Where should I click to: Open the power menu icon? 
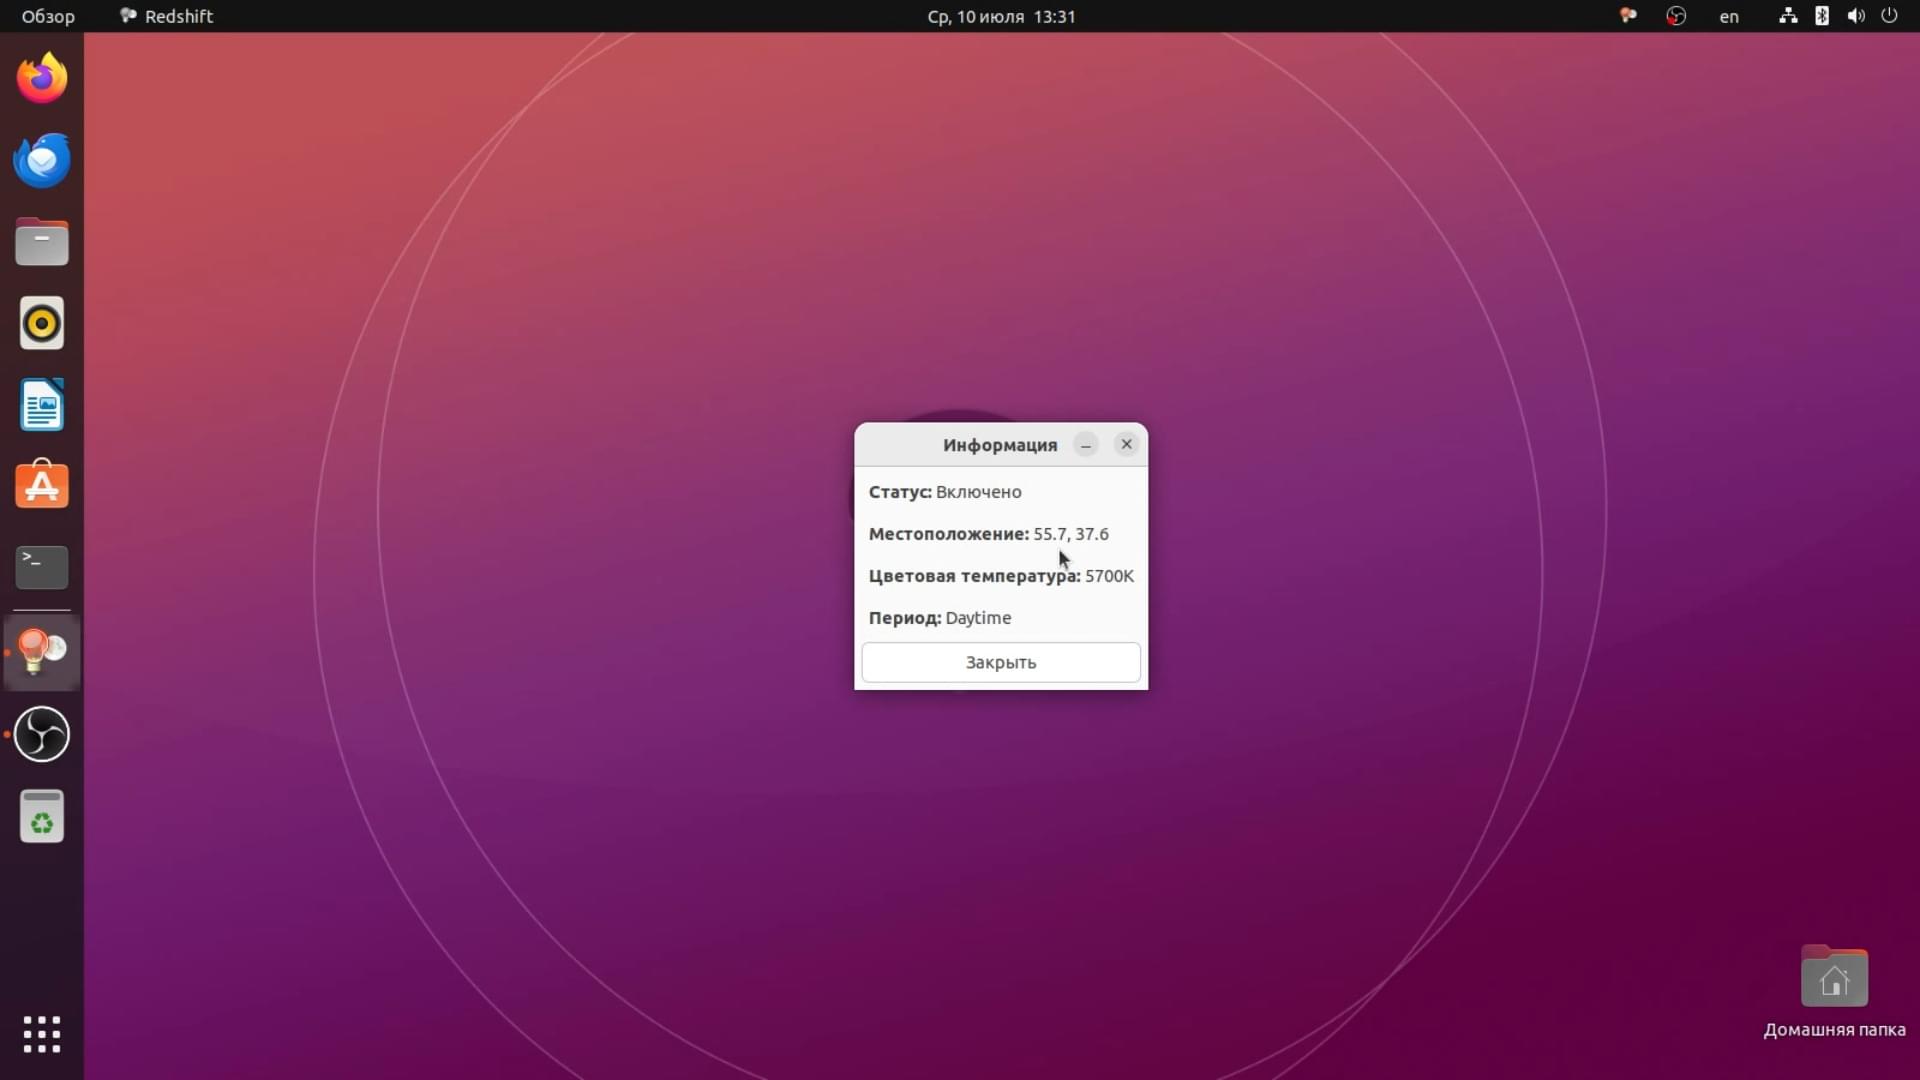(x=1889, y=16)
